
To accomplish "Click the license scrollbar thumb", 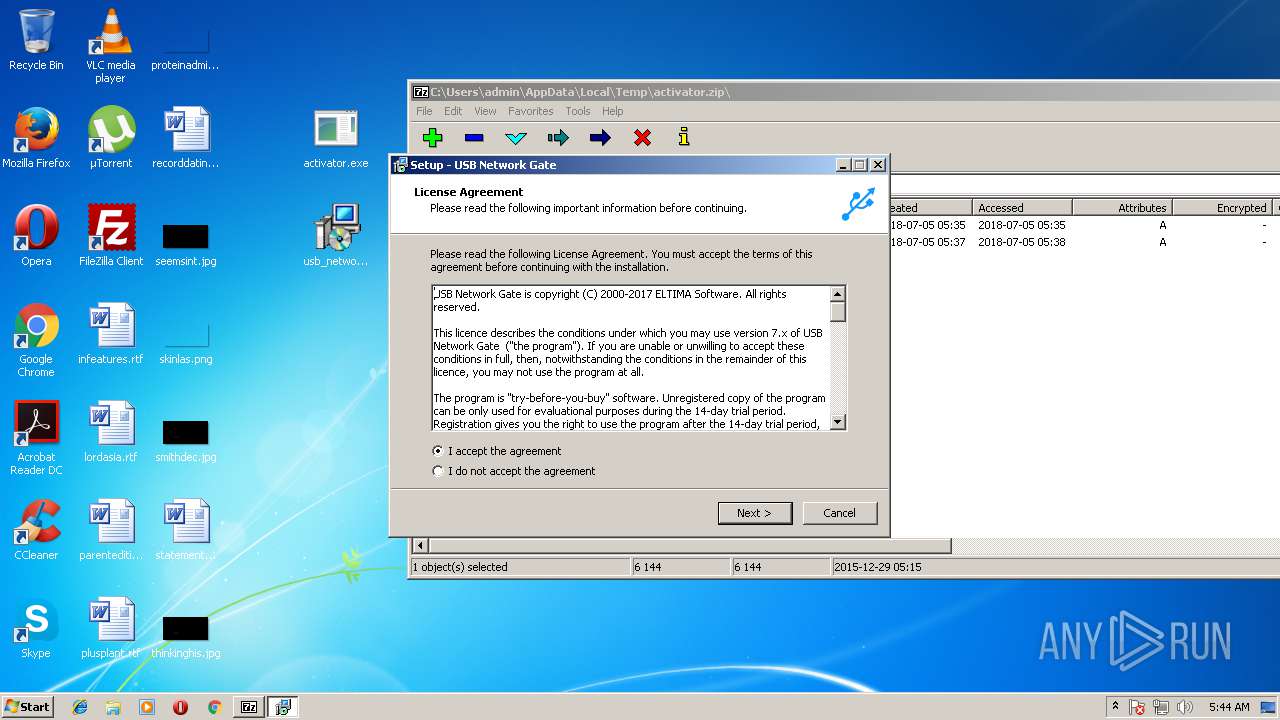I will point(838,312).
